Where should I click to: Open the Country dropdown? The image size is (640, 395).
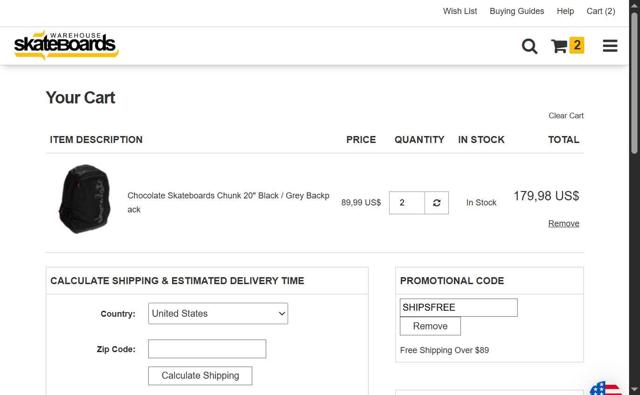coord(218,313)
